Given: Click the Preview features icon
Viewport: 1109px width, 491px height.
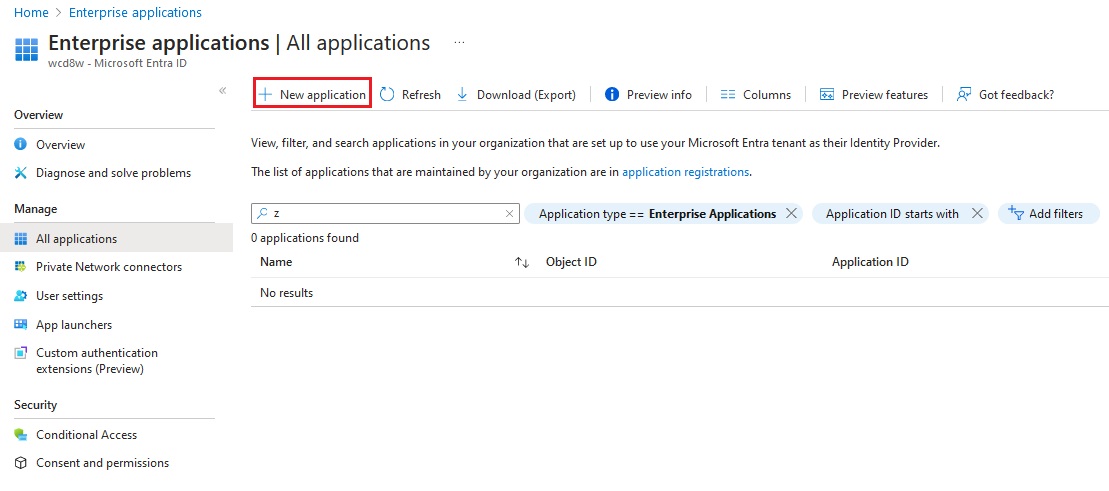Looking at the screenshot, I should point(827,94).
